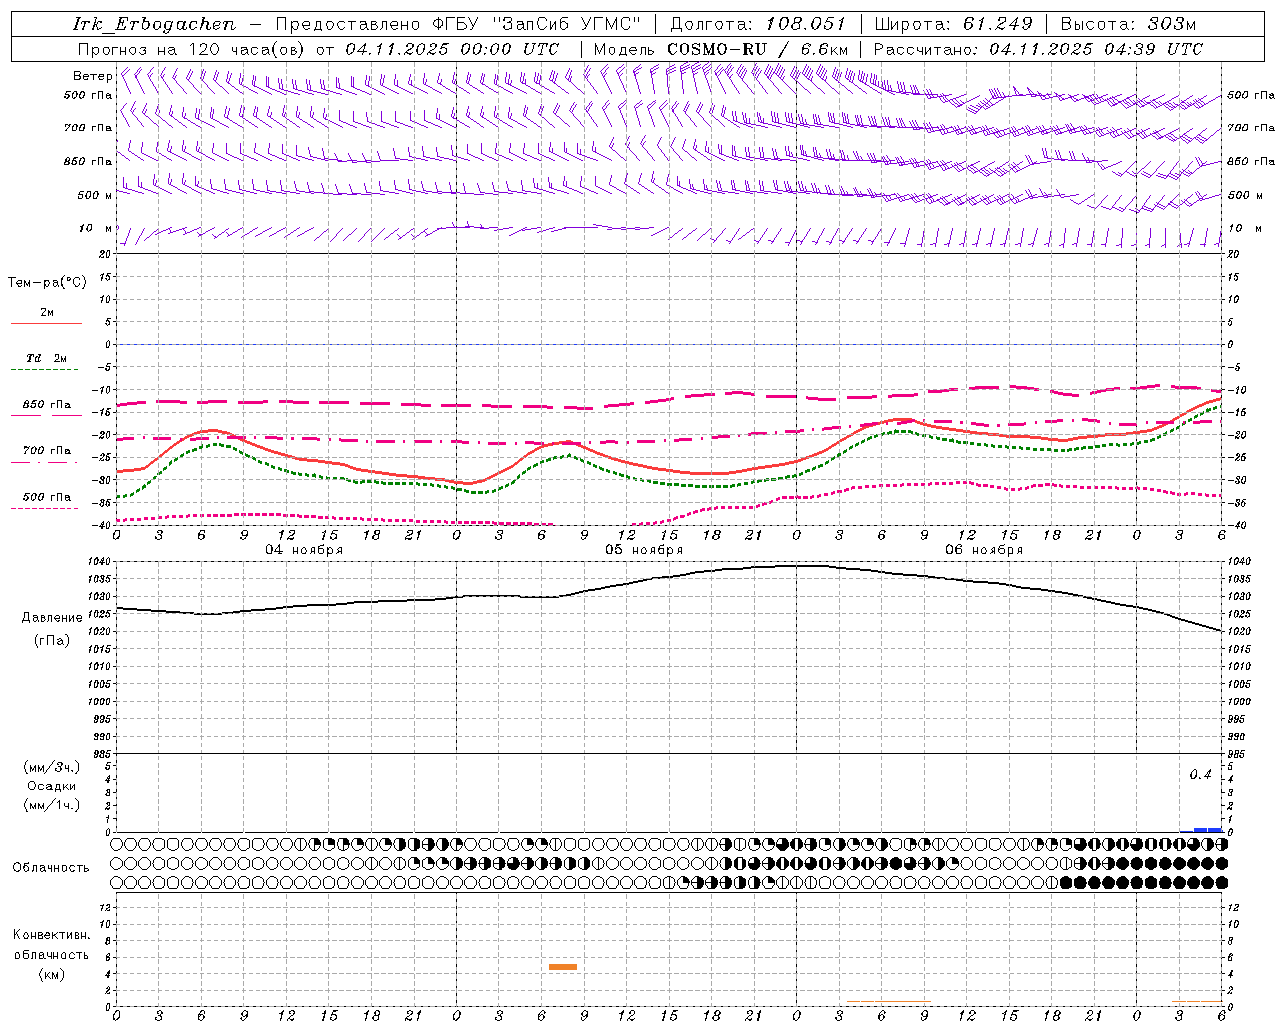Click the 05 ноября date label

(644, 550)
